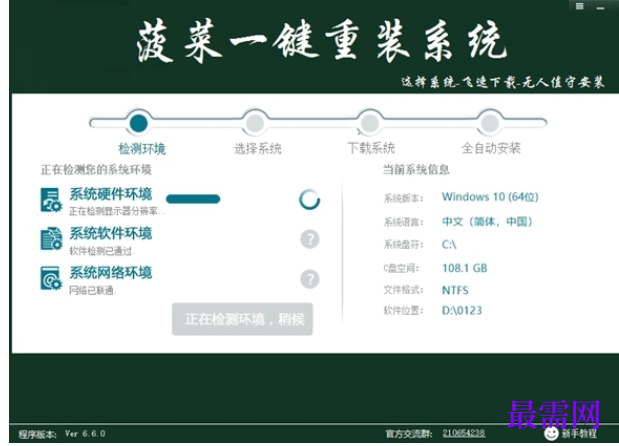Click the D:\0123 software location value
Image resolution: width=619 pixels, height=446 pixels.
pyautogui.click(x=462, y=311)
